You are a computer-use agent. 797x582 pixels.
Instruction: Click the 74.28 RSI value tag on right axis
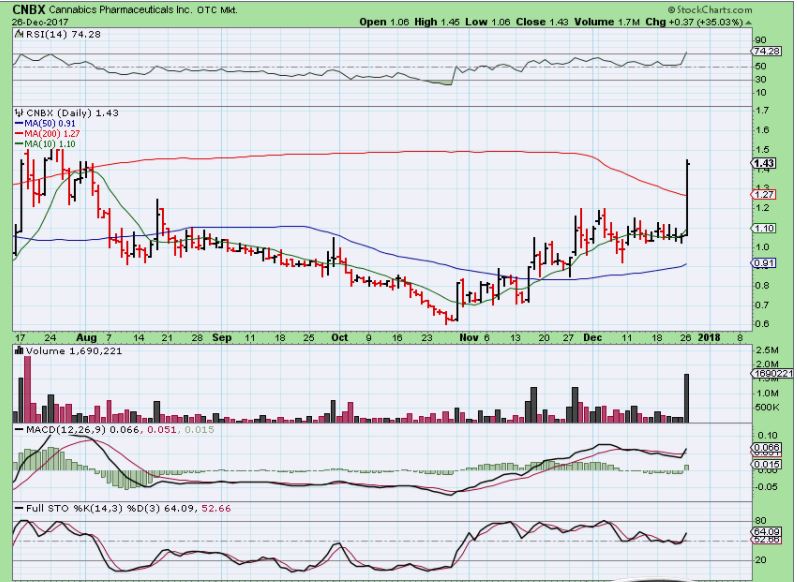pos(767,51)
